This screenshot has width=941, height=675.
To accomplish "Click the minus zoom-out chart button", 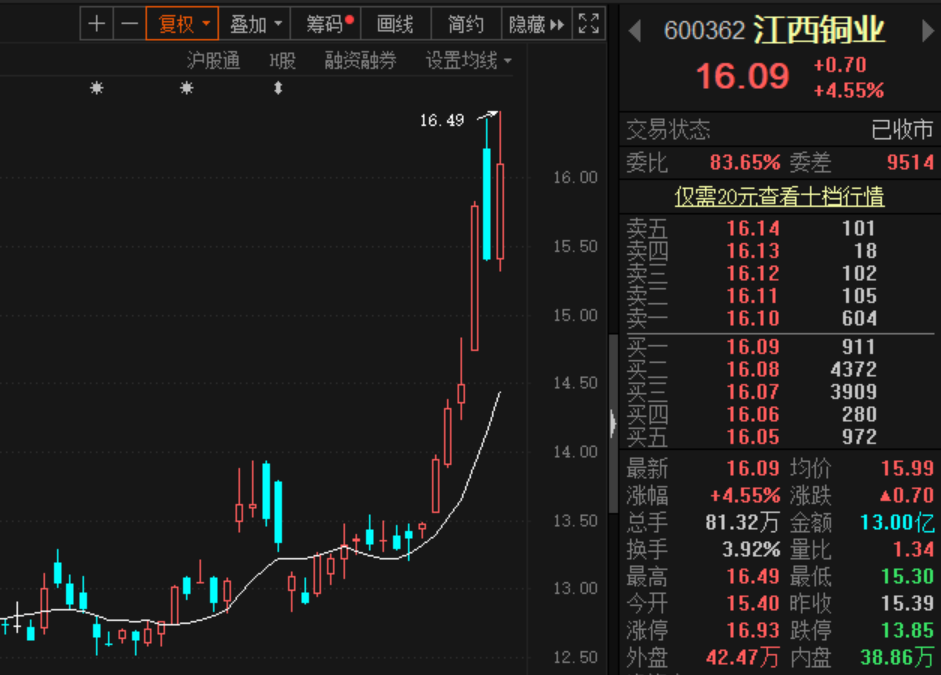I will coord(129,24).
